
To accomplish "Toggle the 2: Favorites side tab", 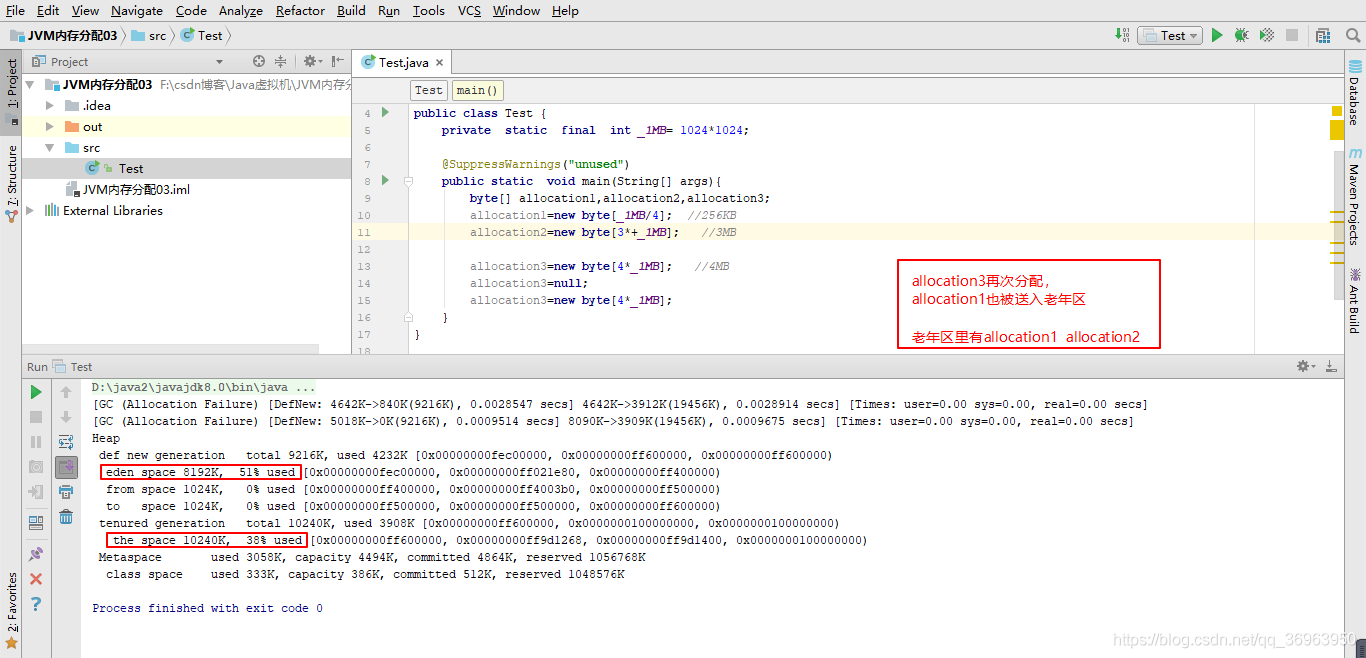I will (11, 610).
